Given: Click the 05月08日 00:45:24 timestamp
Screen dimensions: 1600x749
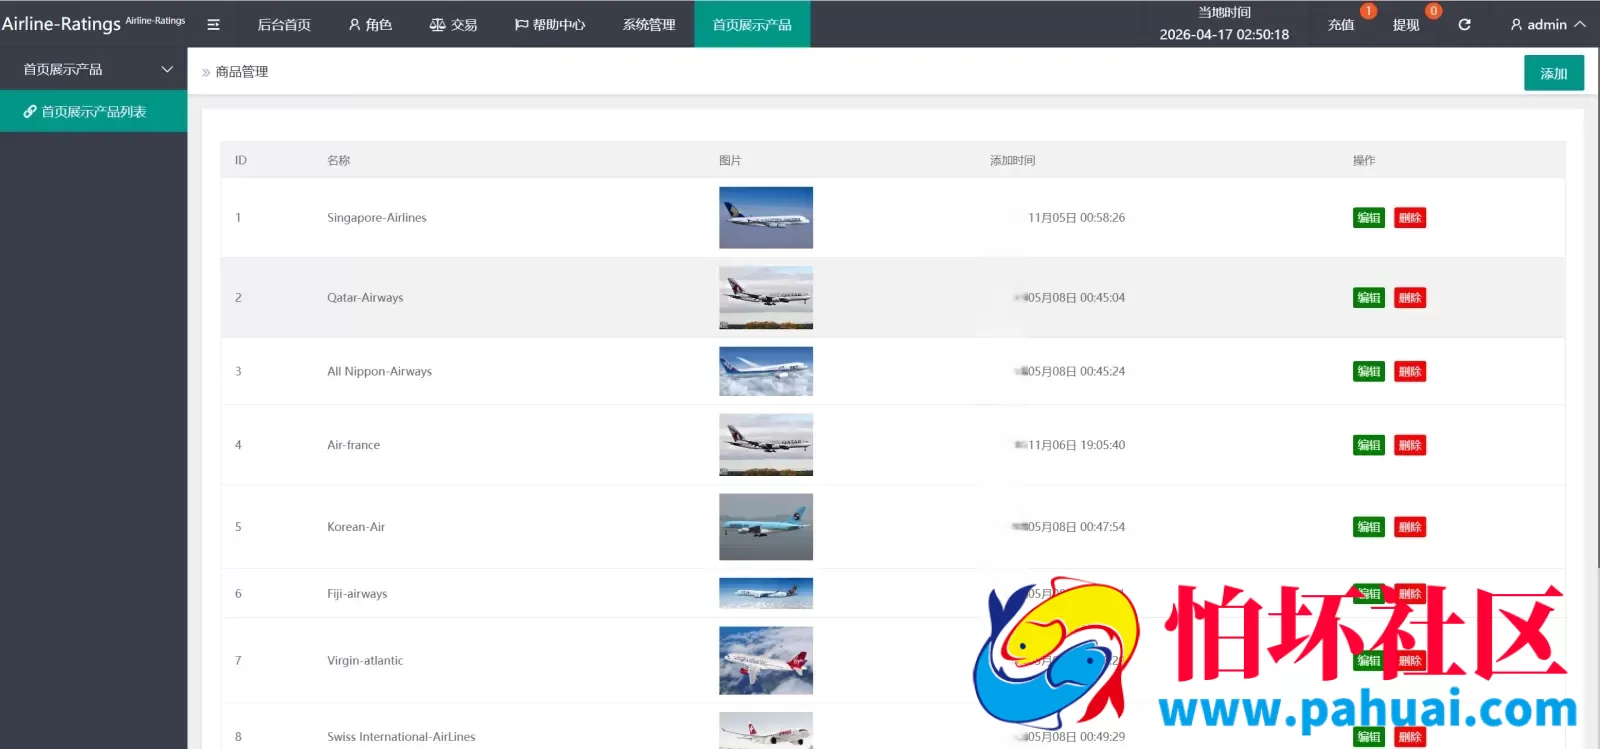Looking at the screenshot, I should 1075,372.
